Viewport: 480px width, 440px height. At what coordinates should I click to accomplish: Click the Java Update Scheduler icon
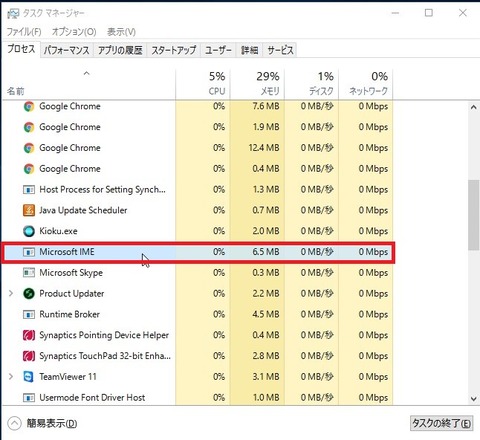(29, 210)
